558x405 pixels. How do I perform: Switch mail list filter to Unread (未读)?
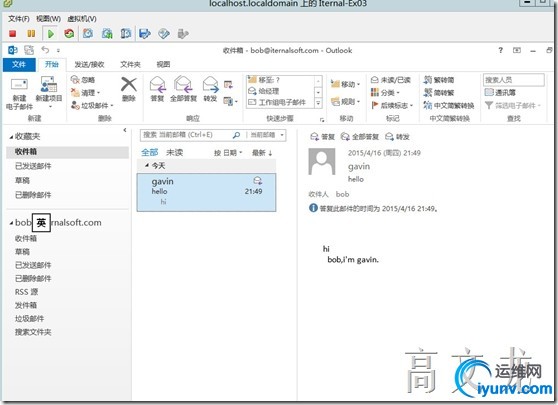(x=174, y=153)
